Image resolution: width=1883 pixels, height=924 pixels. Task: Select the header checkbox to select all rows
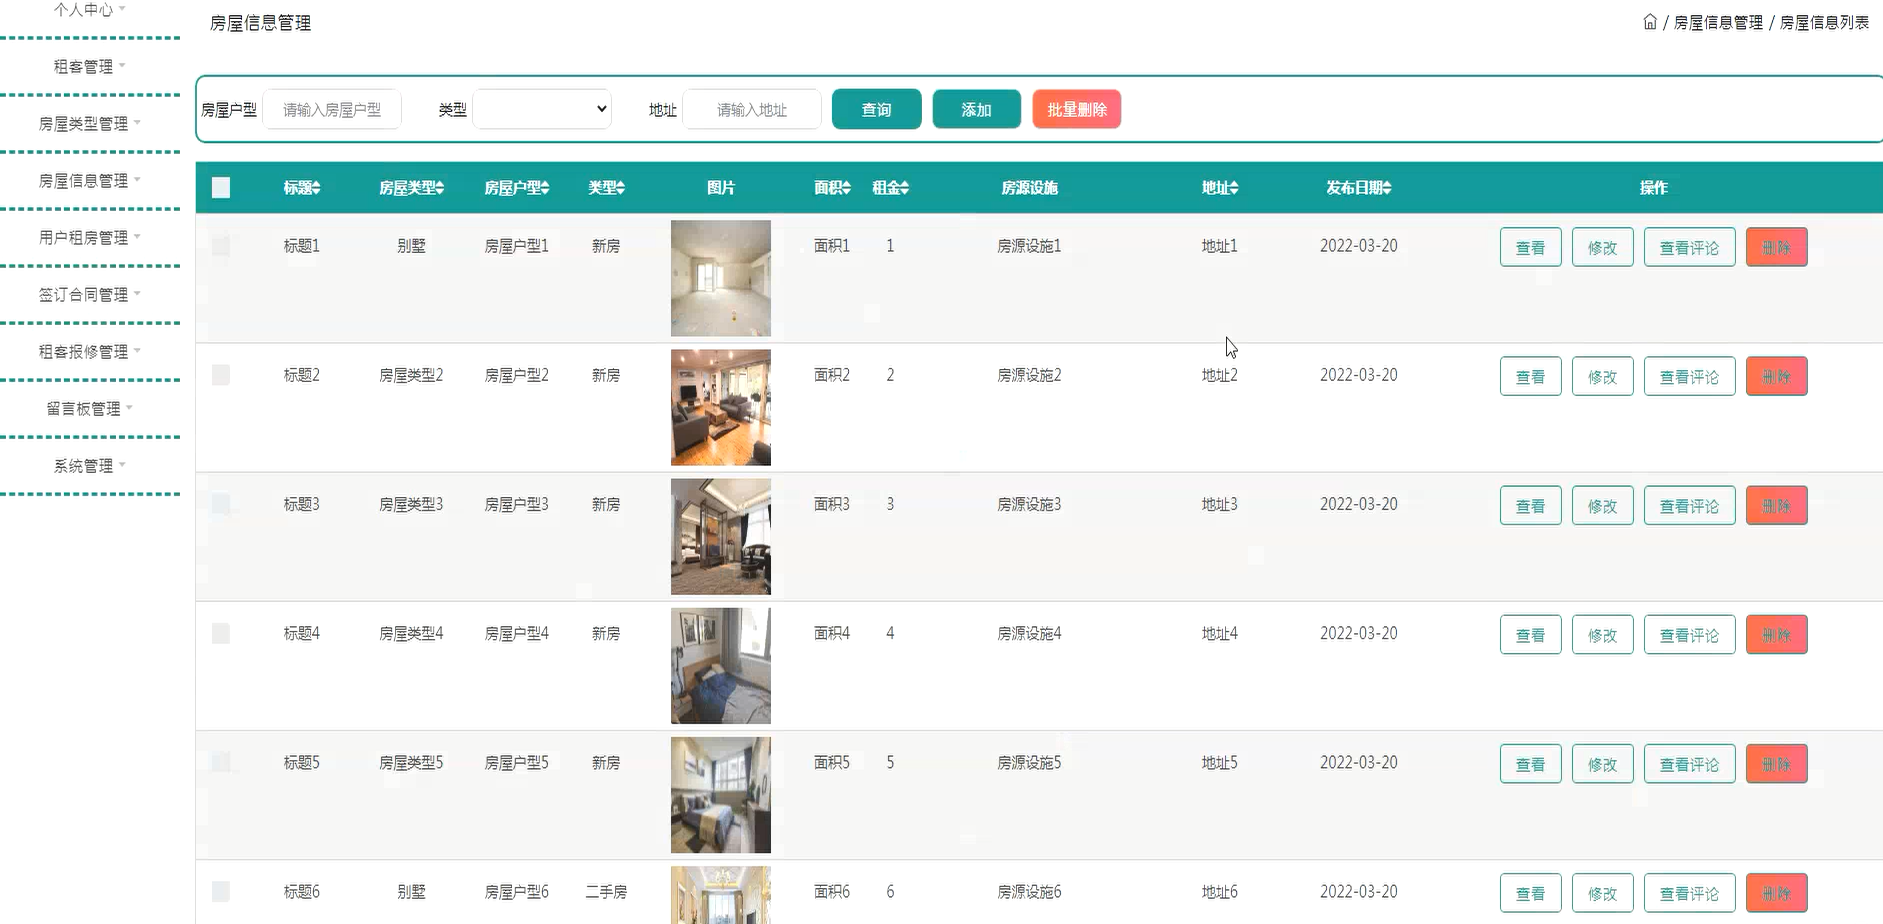[x=221, y=187]
